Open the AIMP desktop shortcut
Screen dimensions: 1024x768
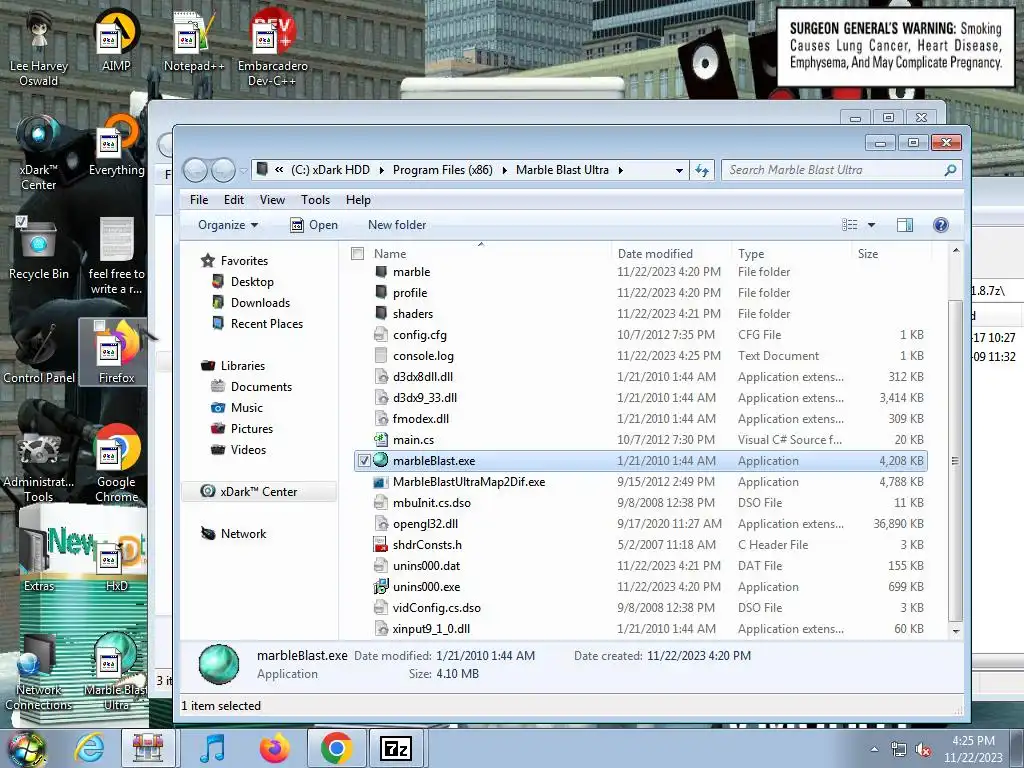[x=116, y=41]
